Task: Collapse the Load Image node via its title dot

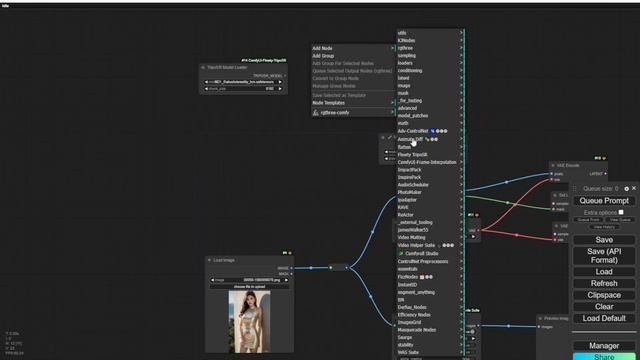Action: (x=209, y=260)
